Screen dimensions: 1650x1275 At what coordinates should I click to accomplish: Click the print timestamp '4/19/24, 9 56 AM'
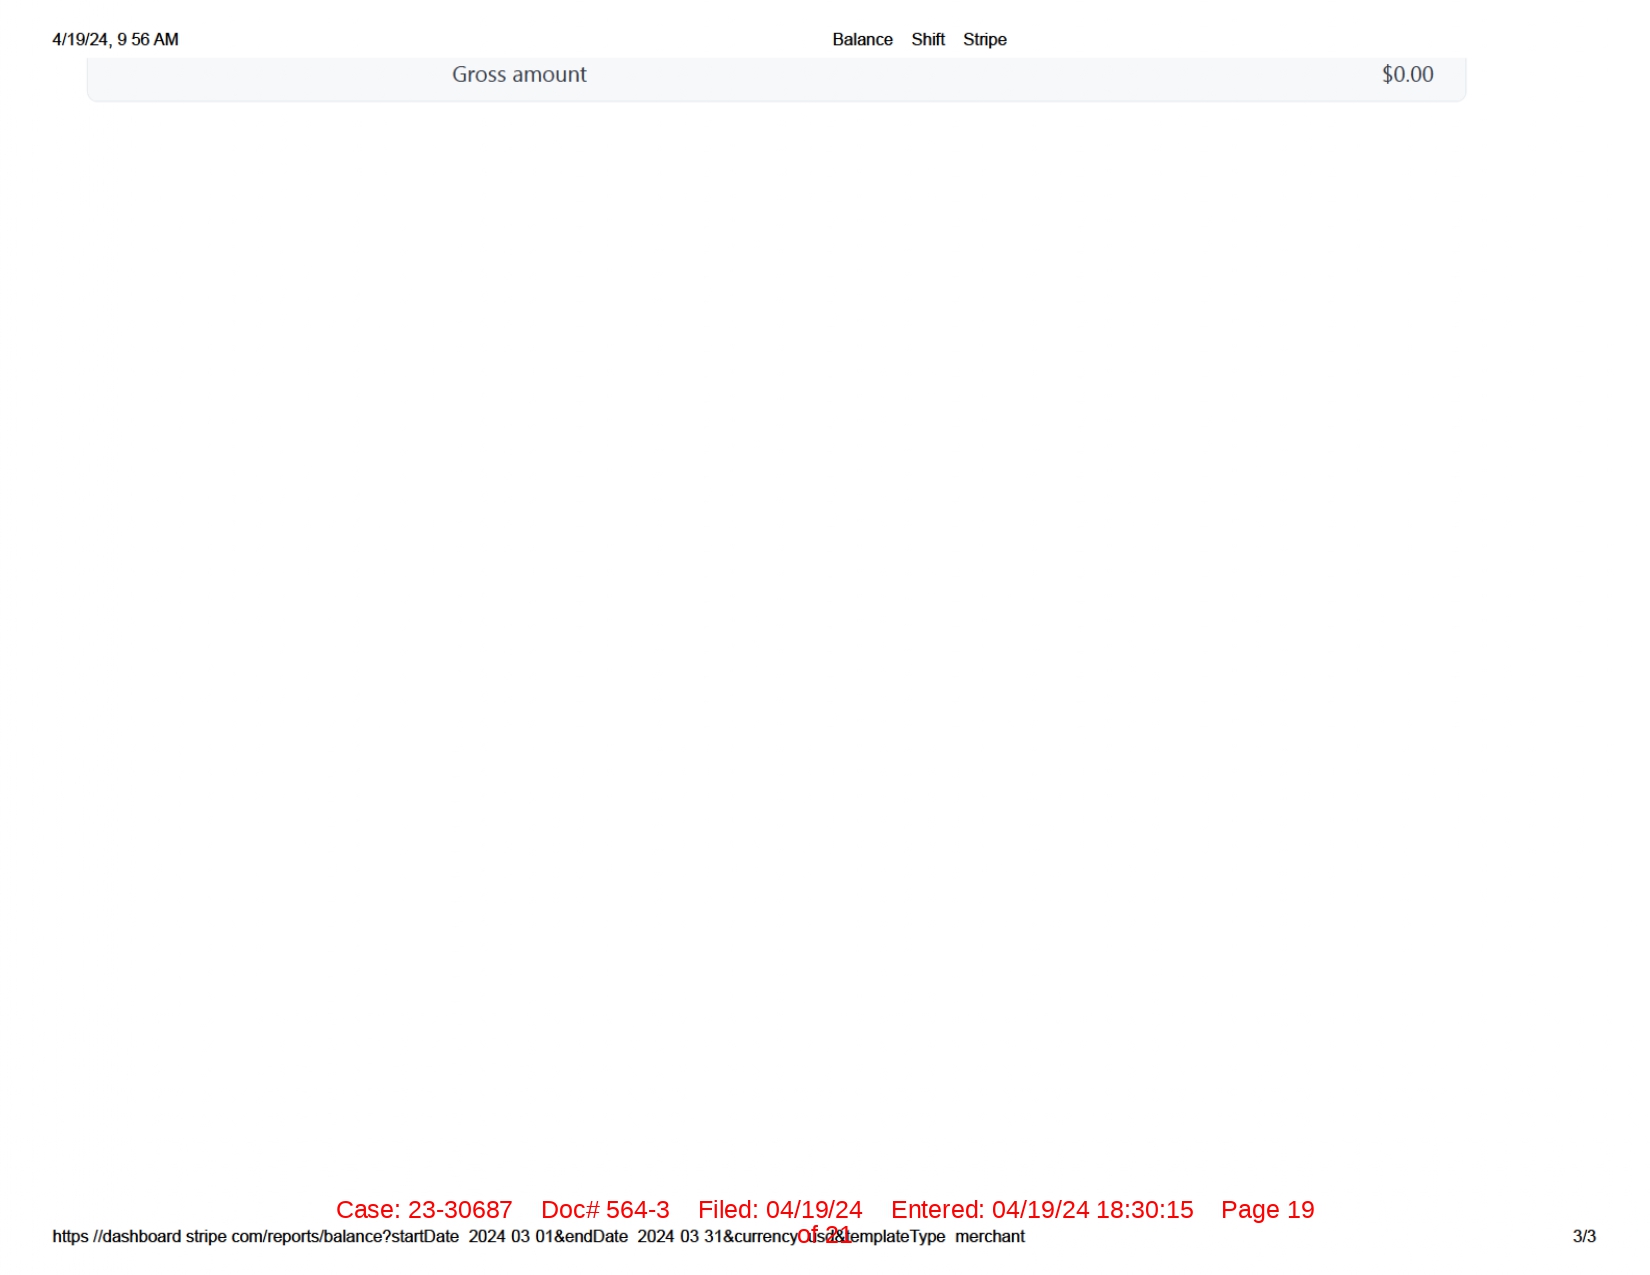click(x=116, y=40)
